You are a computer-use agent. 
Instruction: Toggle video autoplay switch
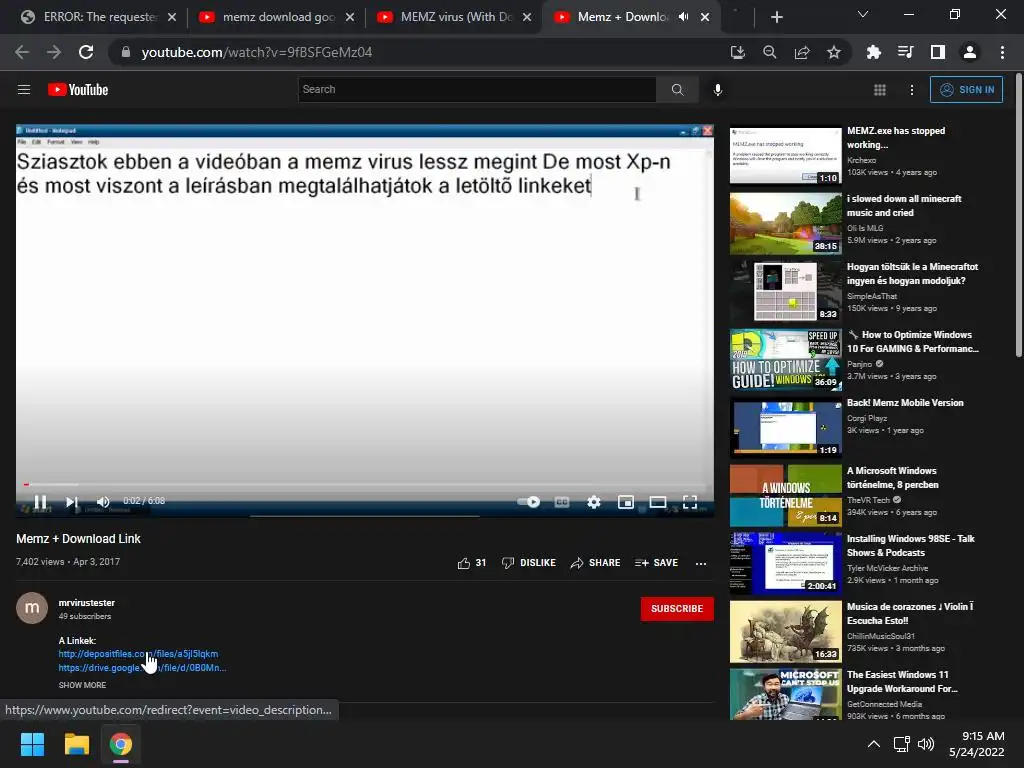coord(528,502)
